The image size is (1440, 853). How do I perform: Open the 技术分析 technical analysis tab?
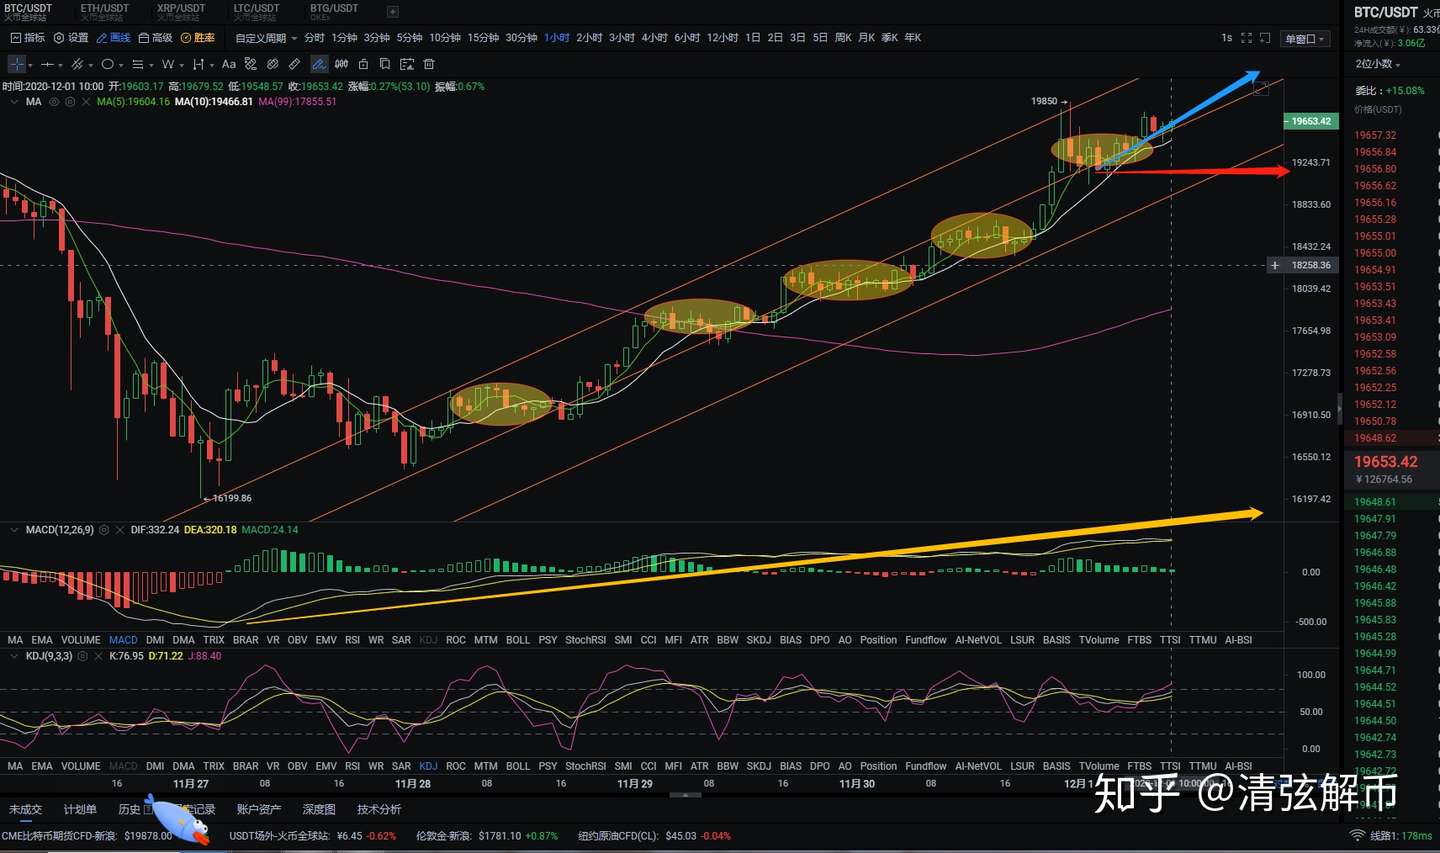tap(379, 810)
